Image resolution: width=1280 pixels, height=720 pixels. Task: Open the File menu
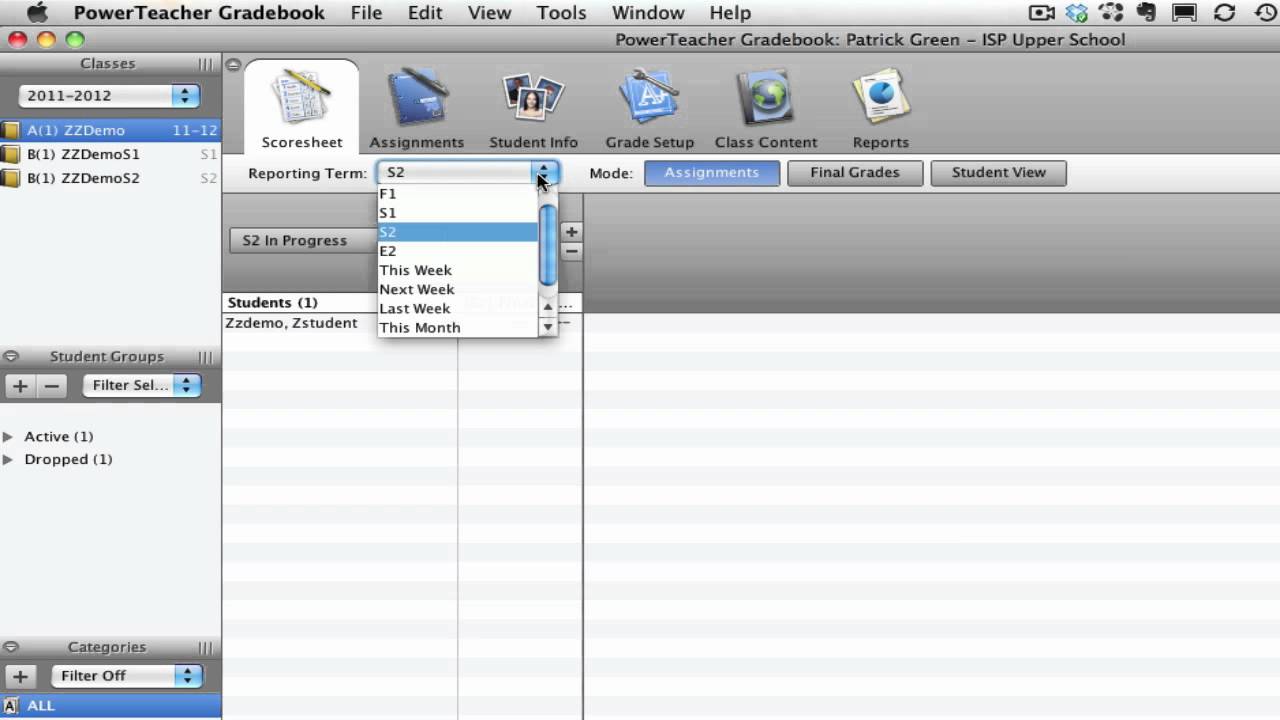pyautogui.click(x=366, y=13)
